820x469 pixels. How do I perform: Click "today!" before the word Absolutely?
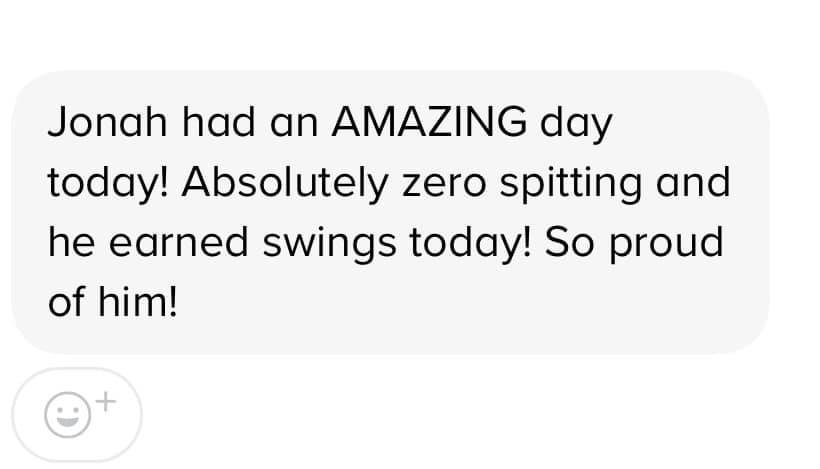[108, 184]
